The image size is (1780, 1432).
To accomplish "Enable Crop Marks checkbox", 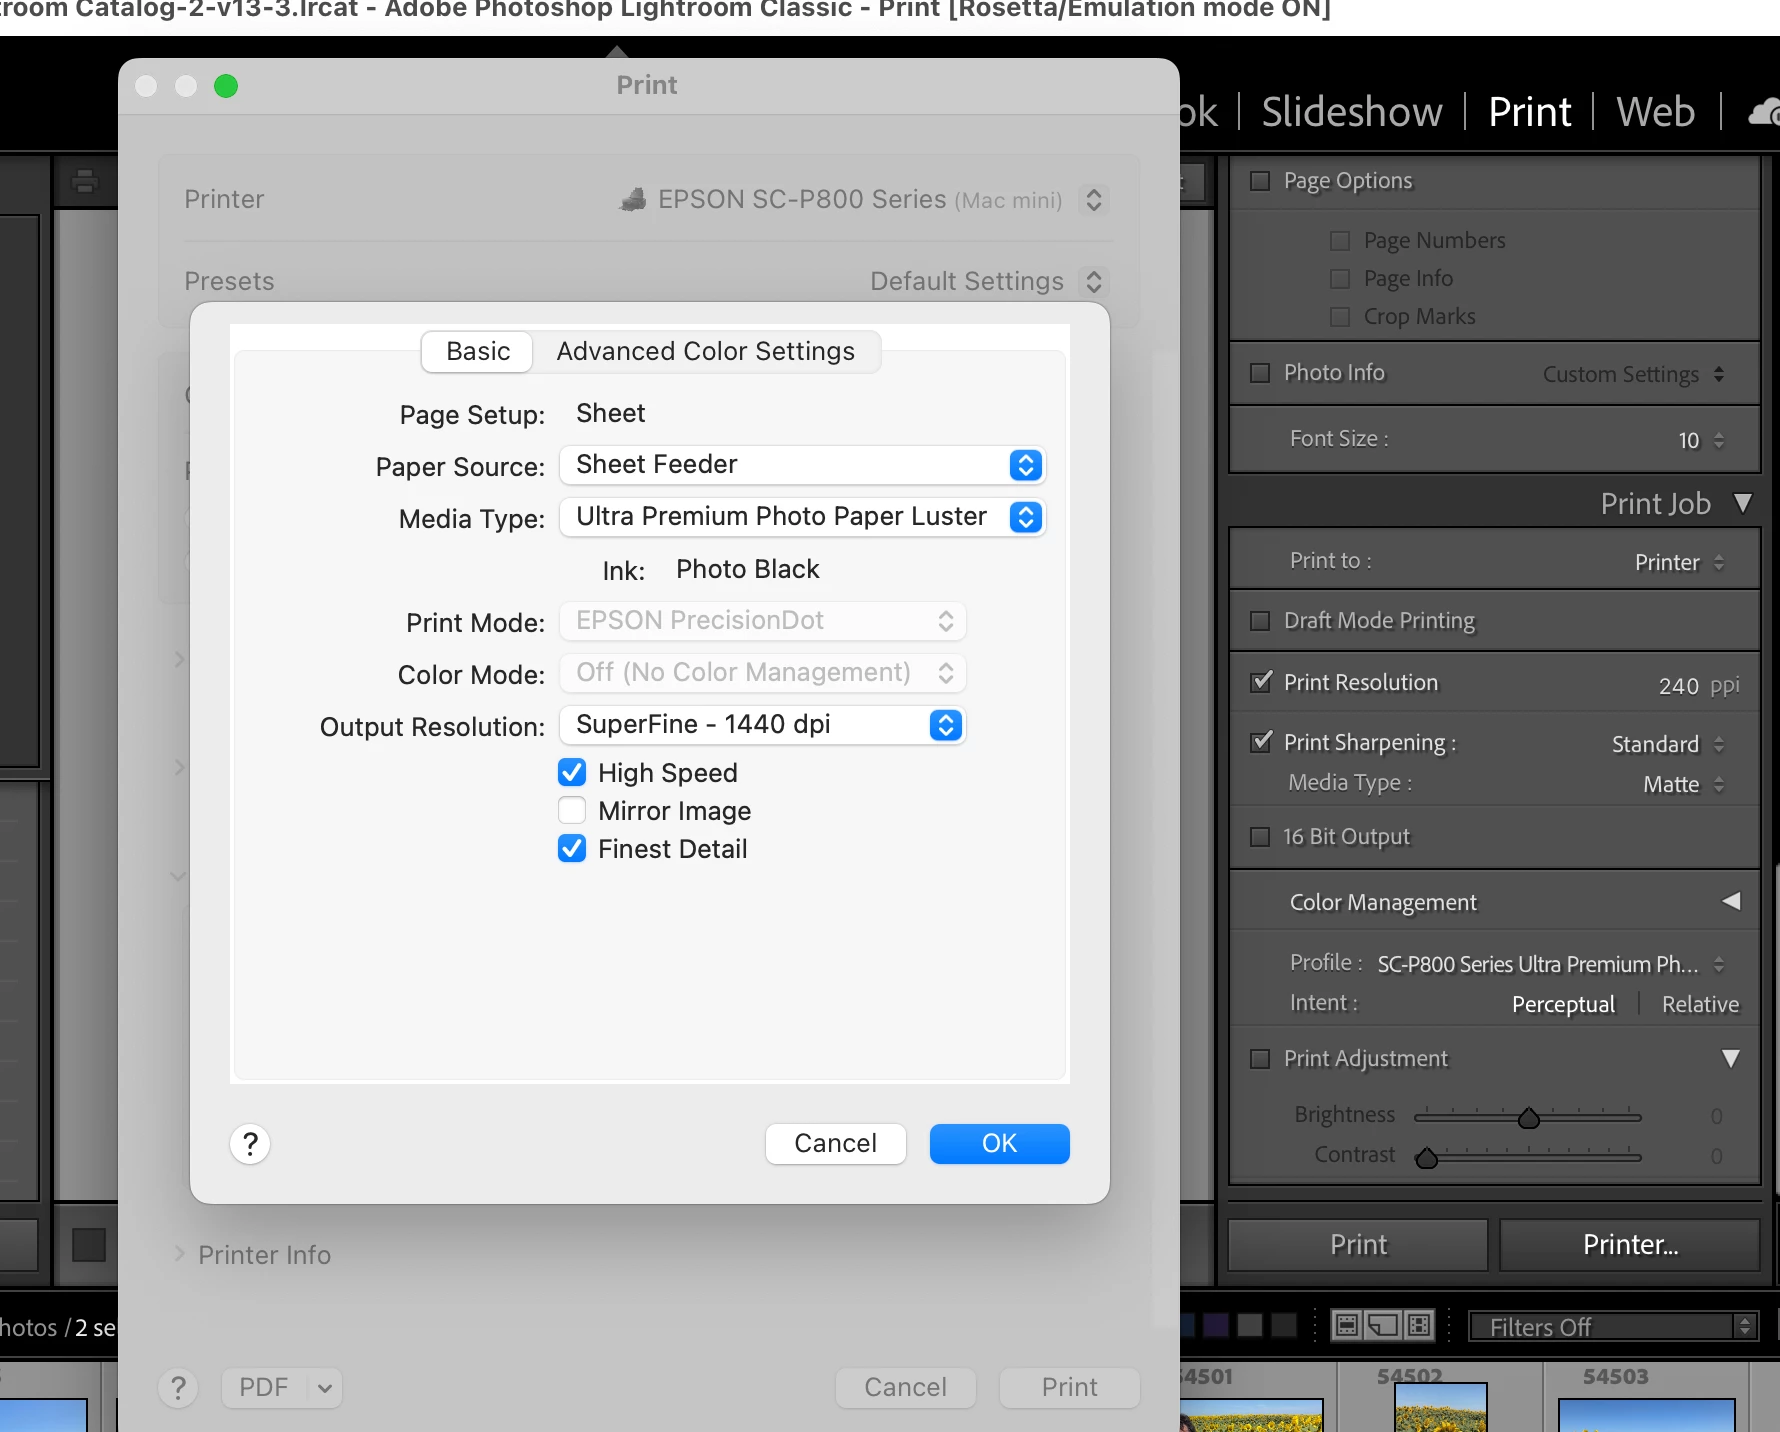I will point(1340,316).
